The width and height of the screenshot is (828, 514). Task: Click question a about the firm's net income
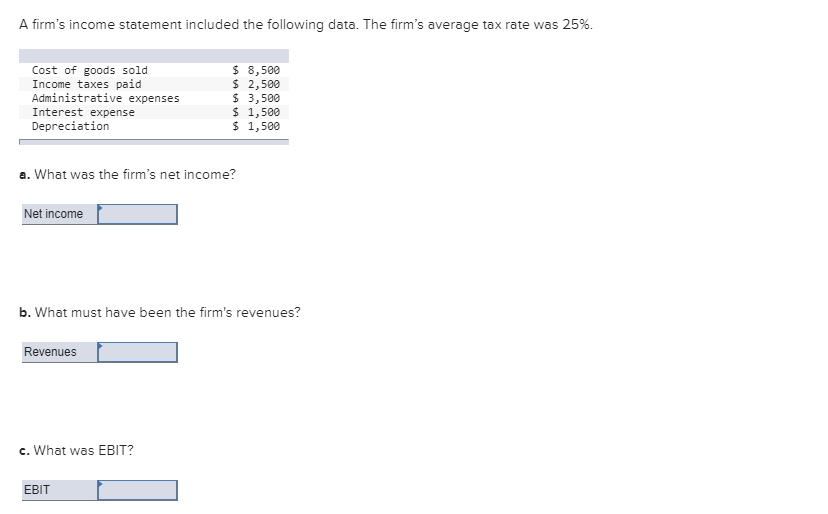pos(128,175)
